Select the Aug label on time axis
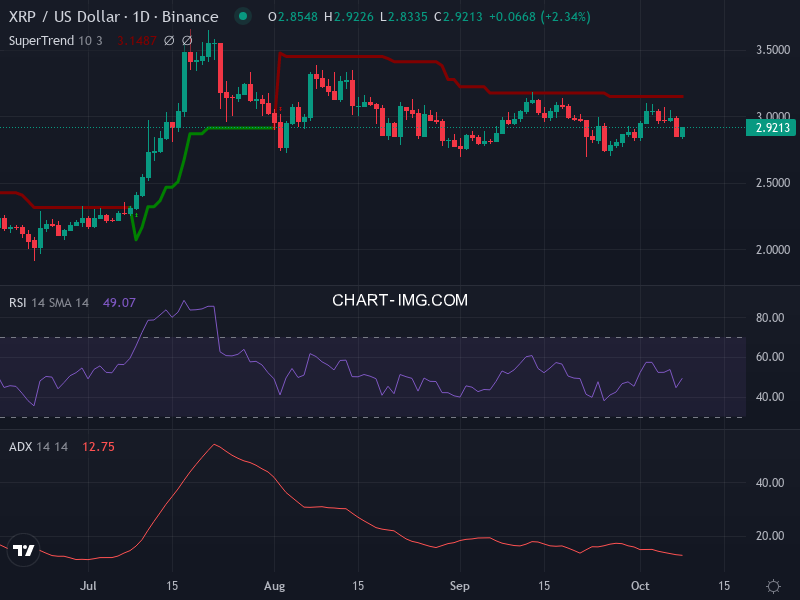This screenshot has width=800, height=600. (274, 584)
